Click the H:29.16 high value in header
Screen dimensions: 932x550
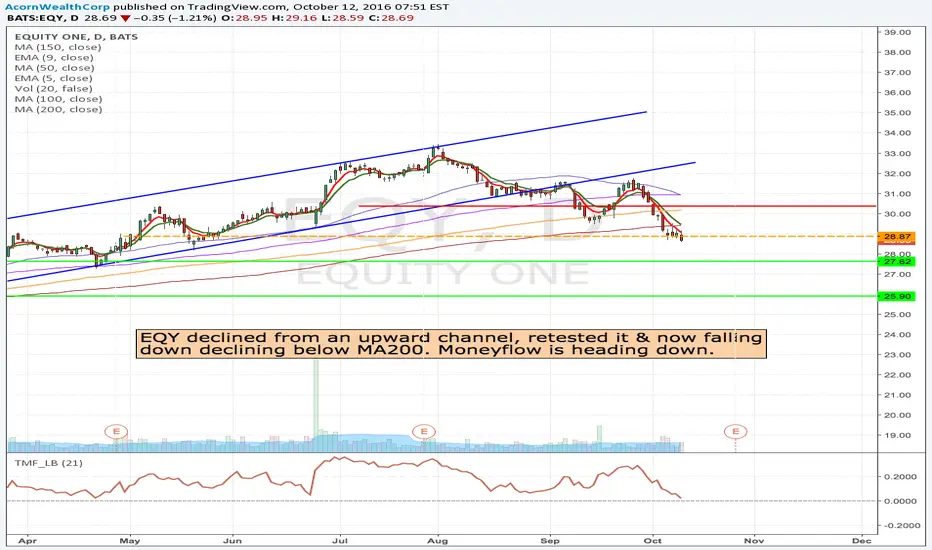click(x=294, y=18)
